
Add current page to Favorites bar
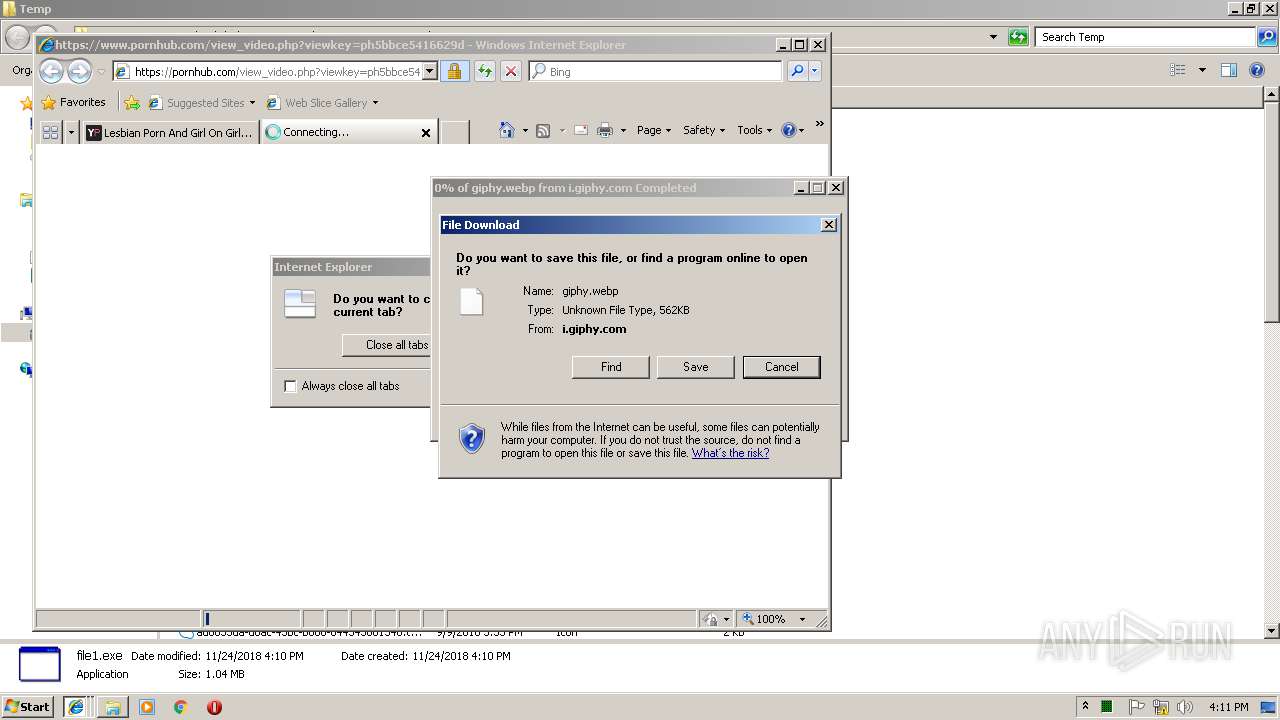click(x=132, y=102)
